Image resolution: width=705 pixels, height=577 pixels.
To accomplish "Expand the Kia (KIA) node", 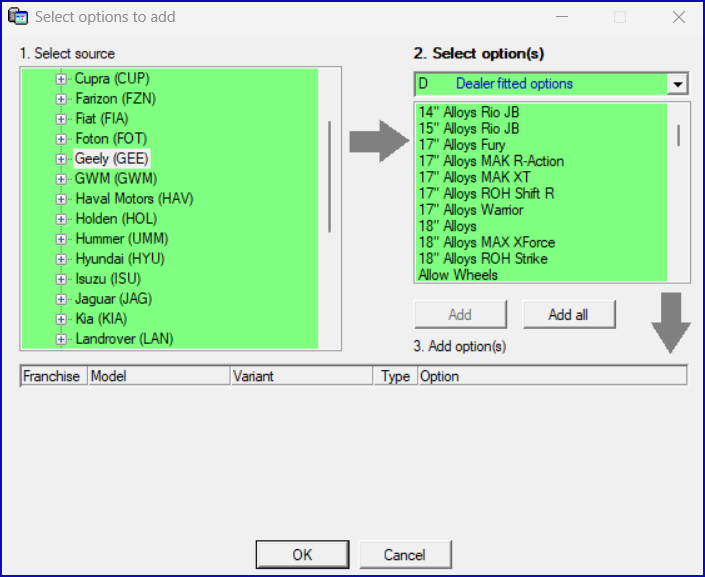I will point(61,319).
